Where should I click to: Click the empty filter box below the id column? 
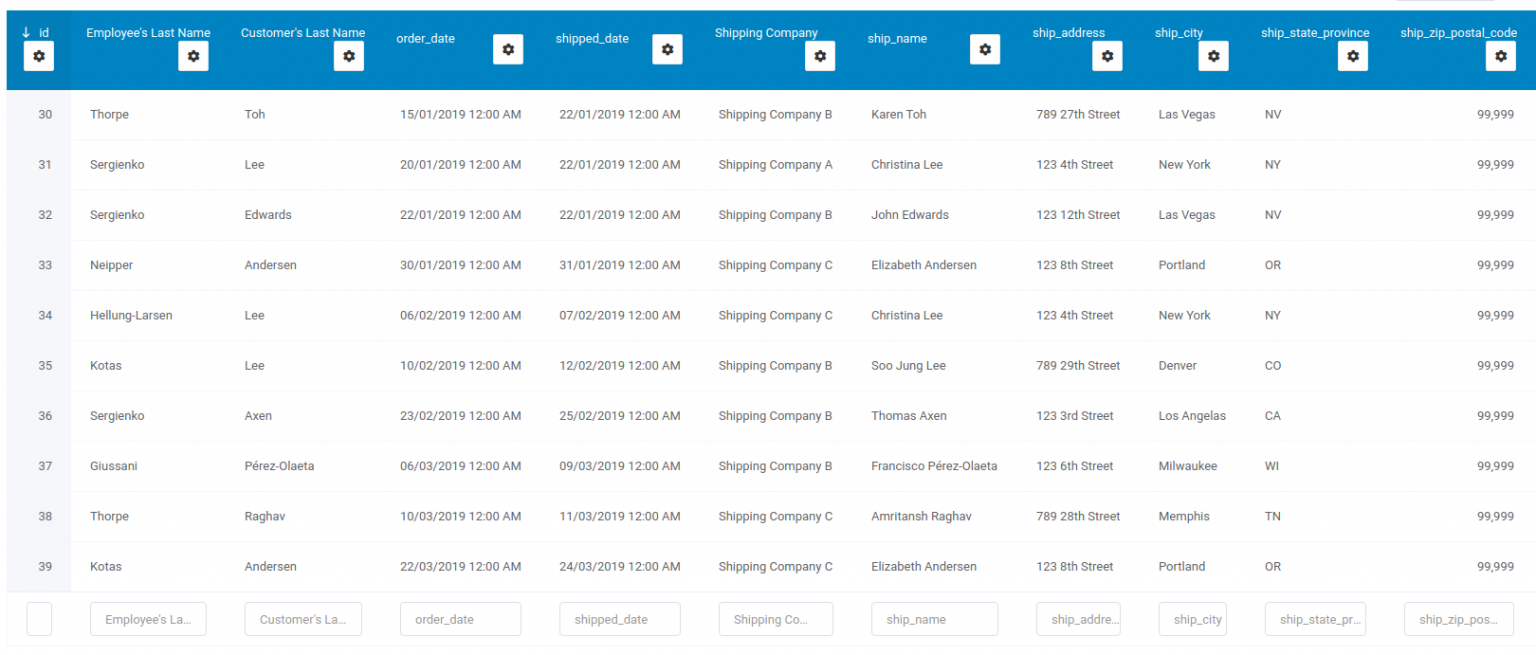[39, 618]
